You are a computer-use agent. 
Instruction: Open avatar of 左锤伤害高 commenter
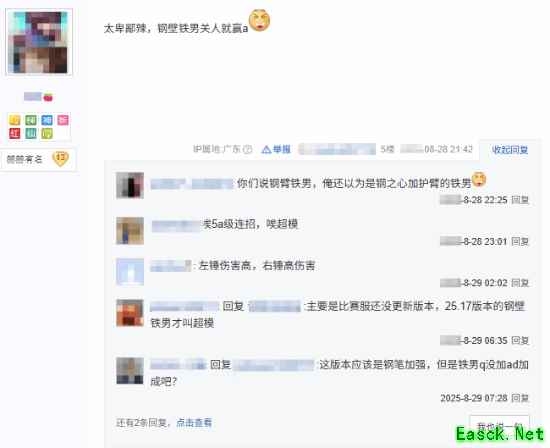click(130, 272)
